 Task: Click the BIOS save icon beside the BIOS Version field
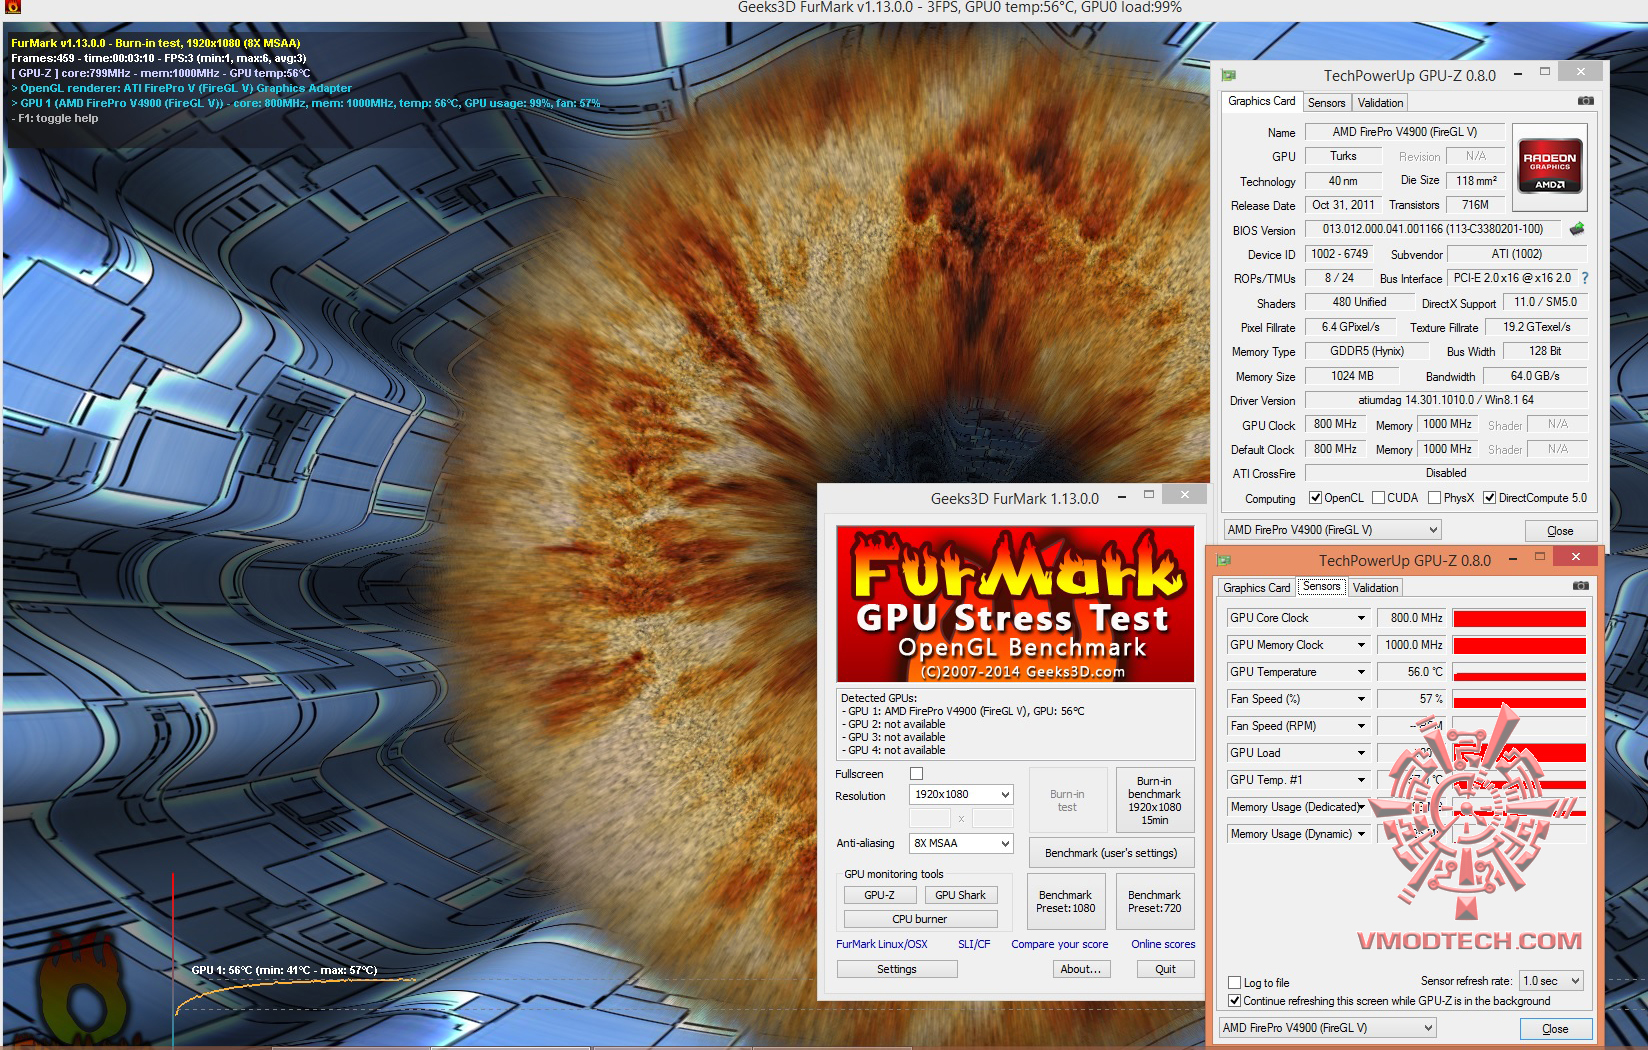pyautogui.click(x=1577, y=229)
